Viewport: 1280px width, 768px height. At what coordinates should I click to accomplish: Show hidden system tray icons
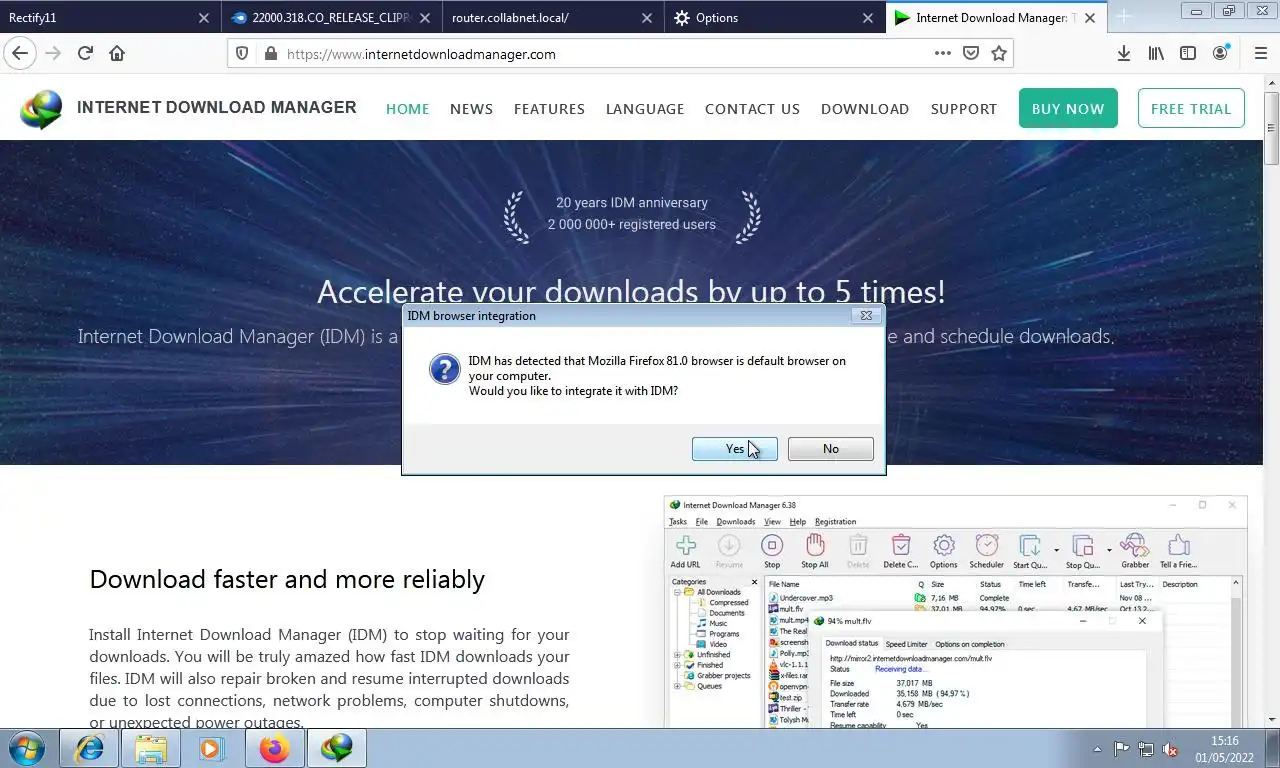(x=1097, y=749)
